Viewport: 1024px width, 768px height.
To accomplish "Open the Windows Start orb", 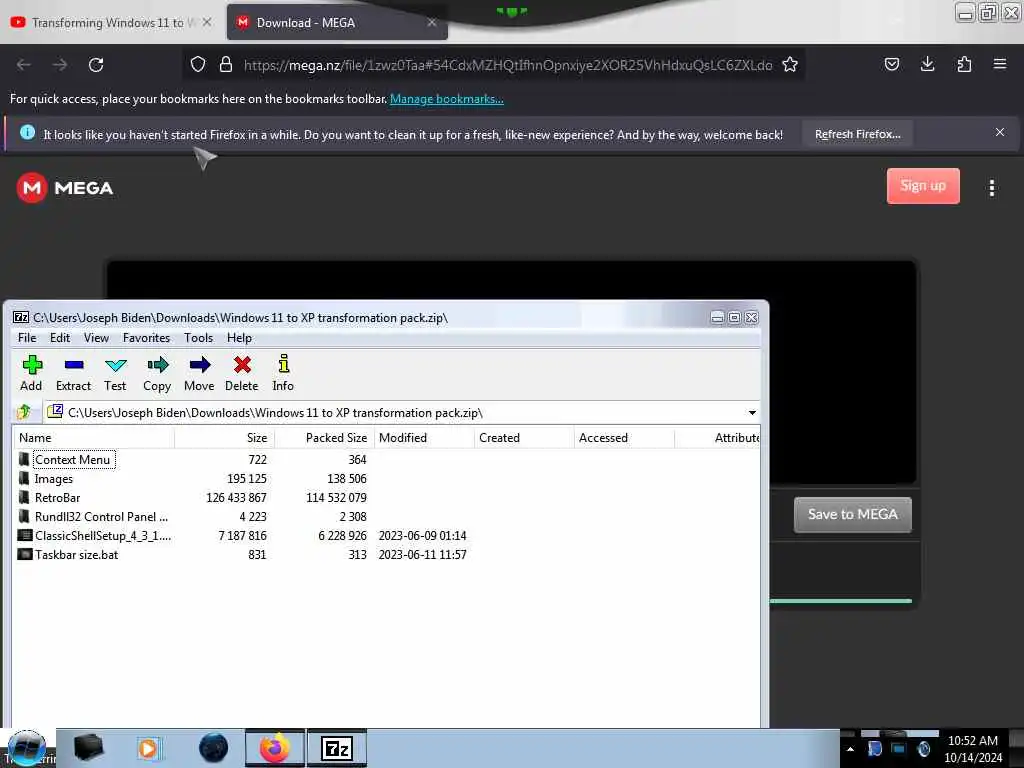I will 27,748.
